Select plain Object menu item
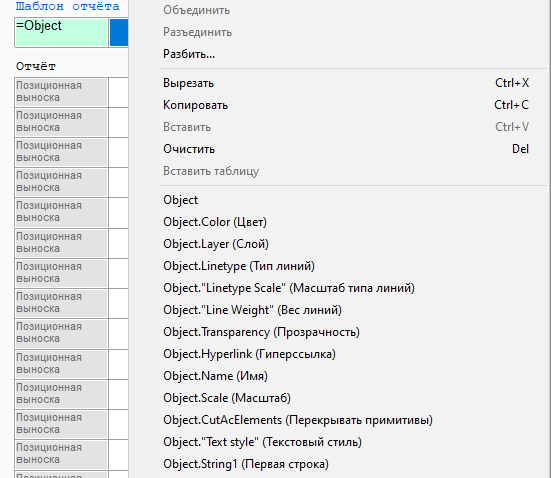This screenshot has width=551, height=478. [x=353, y=200]
